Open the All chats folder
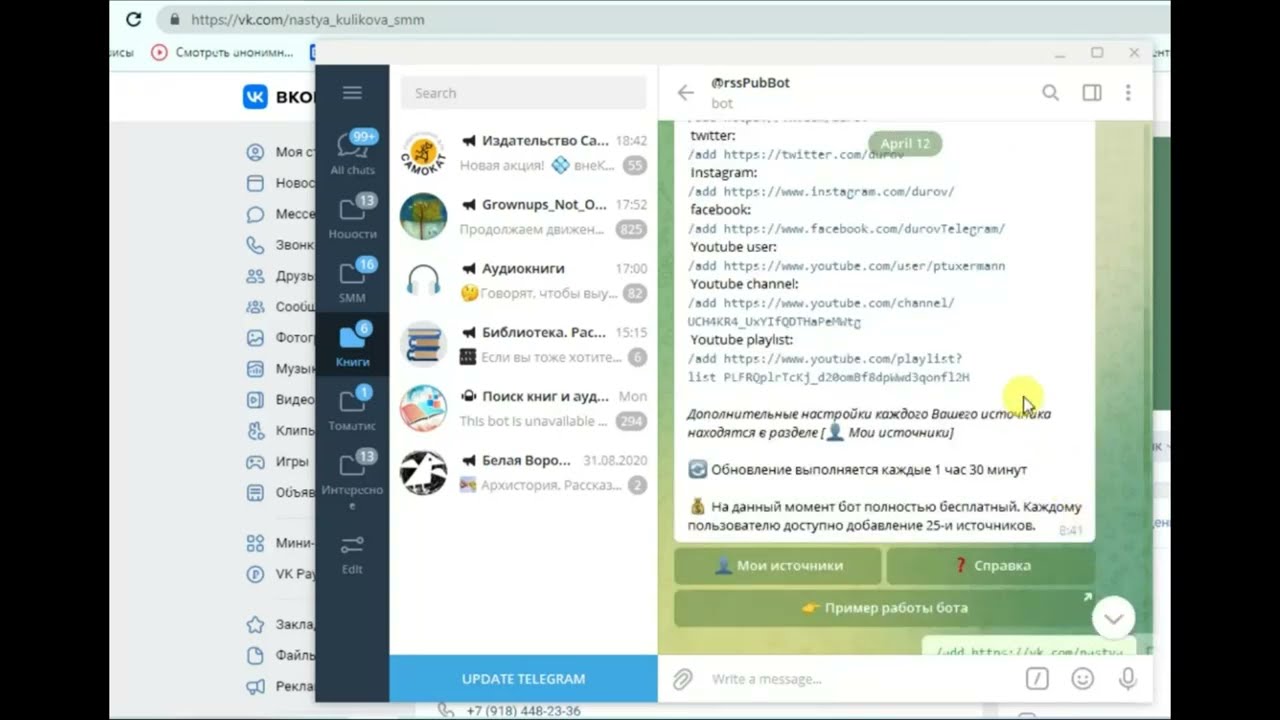This screenshot has width=1280, height=720. tap(352, 153)
